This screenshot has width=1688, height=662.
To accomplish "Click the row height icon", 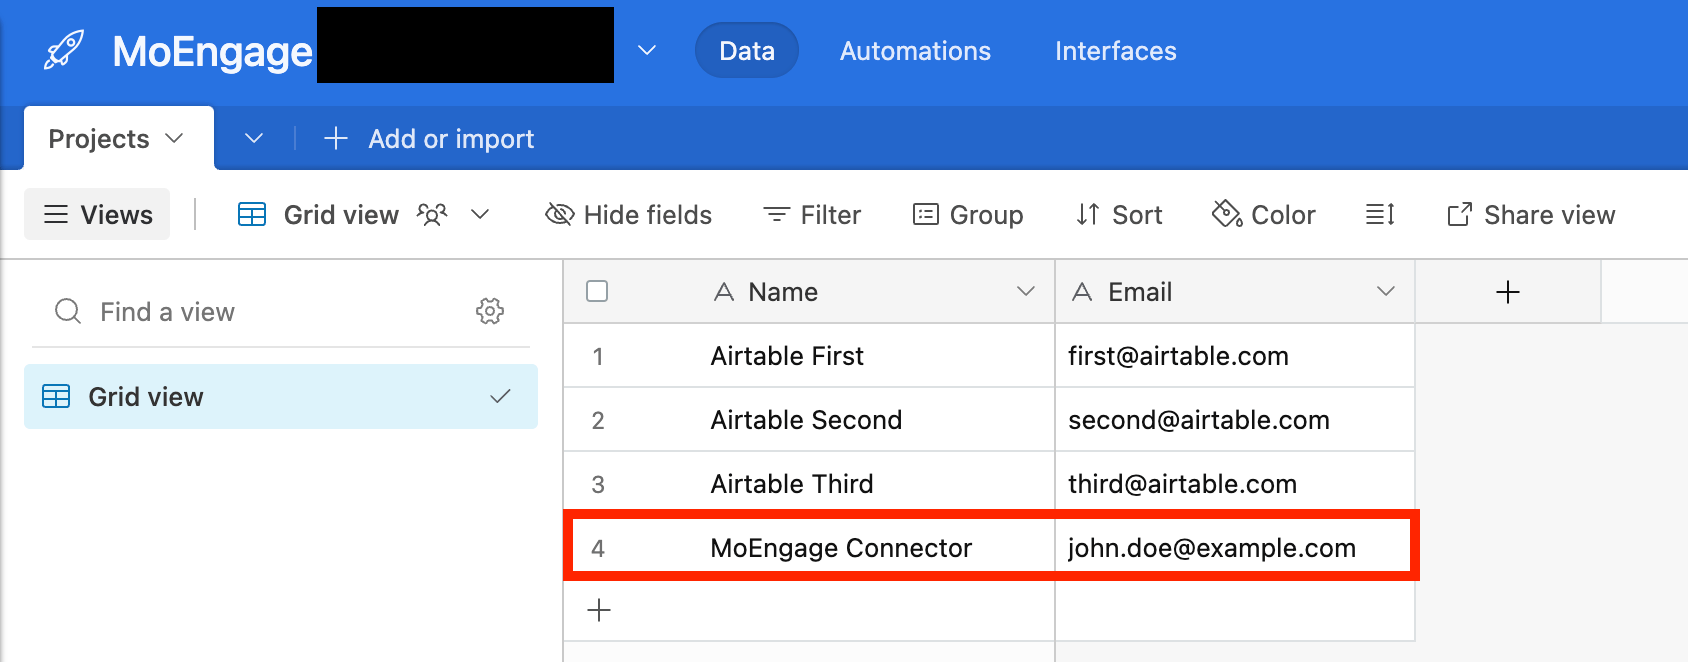I will click(1380, 214).
